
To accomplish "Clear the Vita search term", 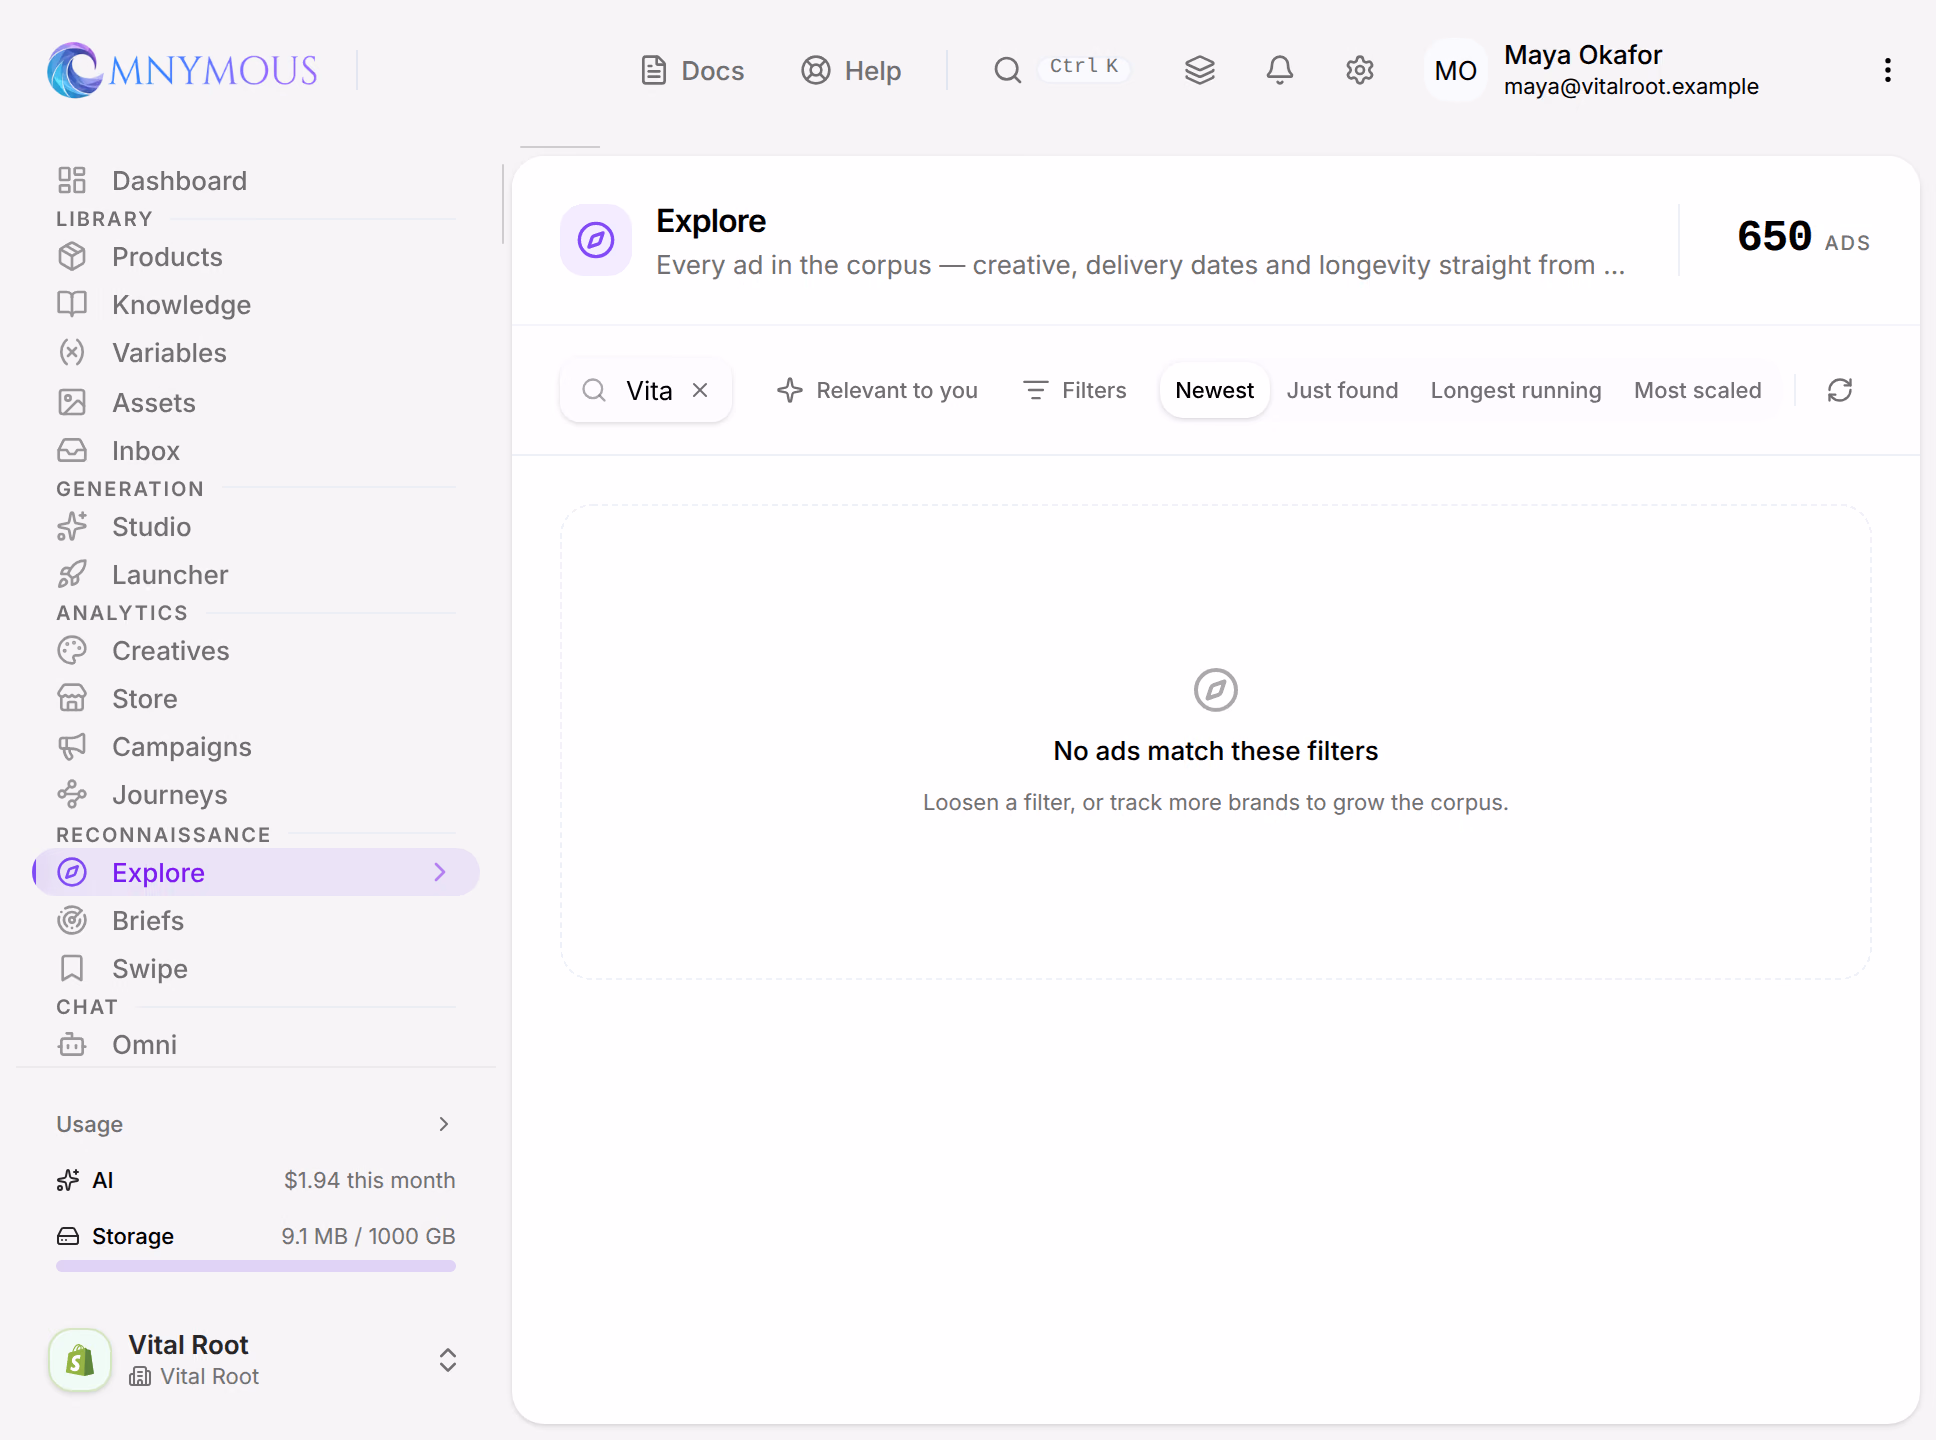I will 700,390.
